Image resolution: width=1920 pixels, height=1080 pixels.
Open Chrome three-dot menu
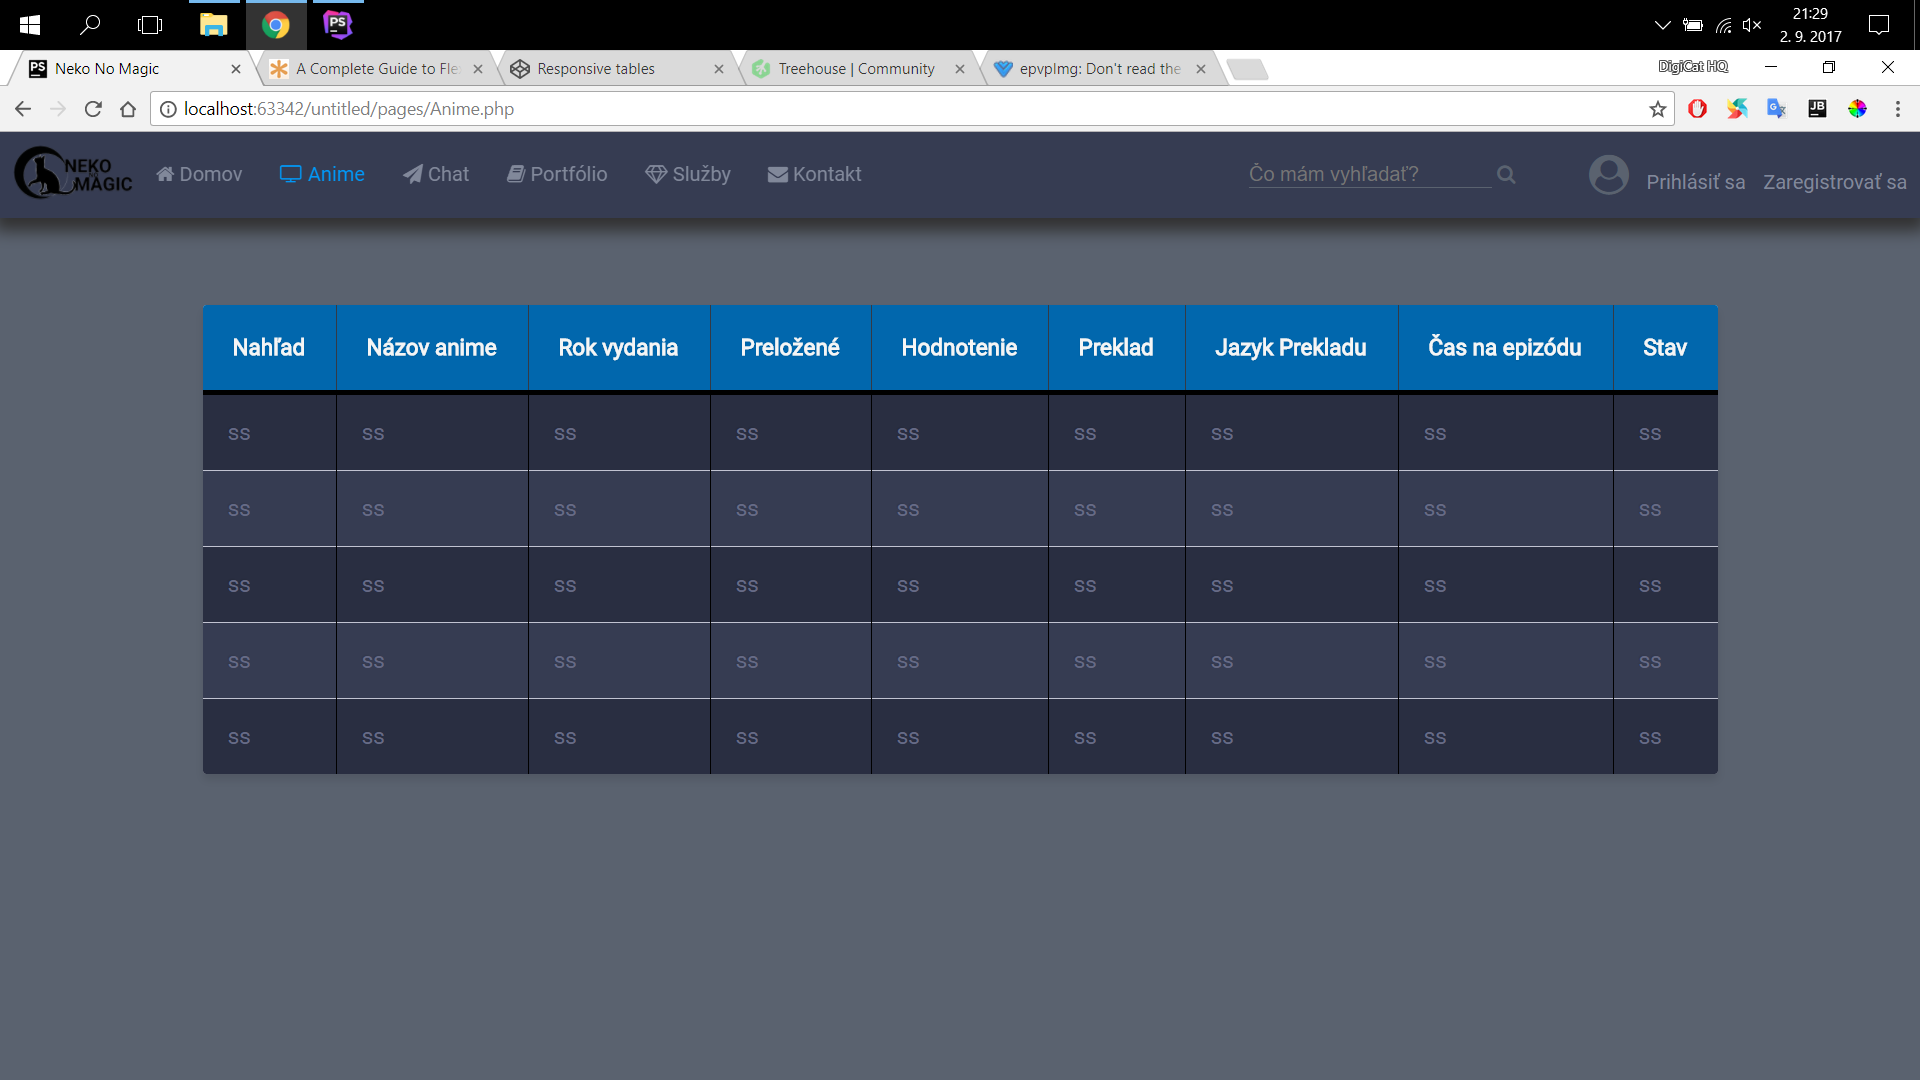tap(1897, 109)
